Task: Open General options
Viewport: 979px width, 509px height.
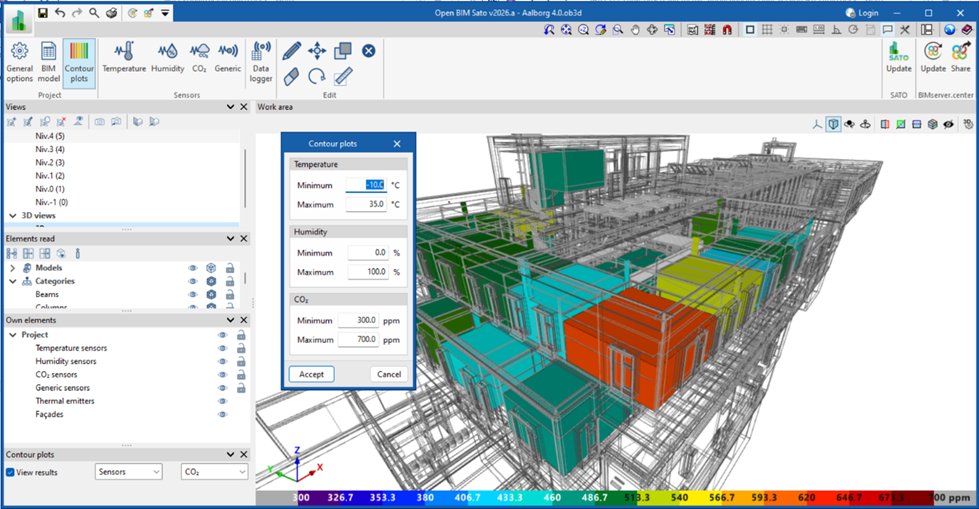Action: 19,62
